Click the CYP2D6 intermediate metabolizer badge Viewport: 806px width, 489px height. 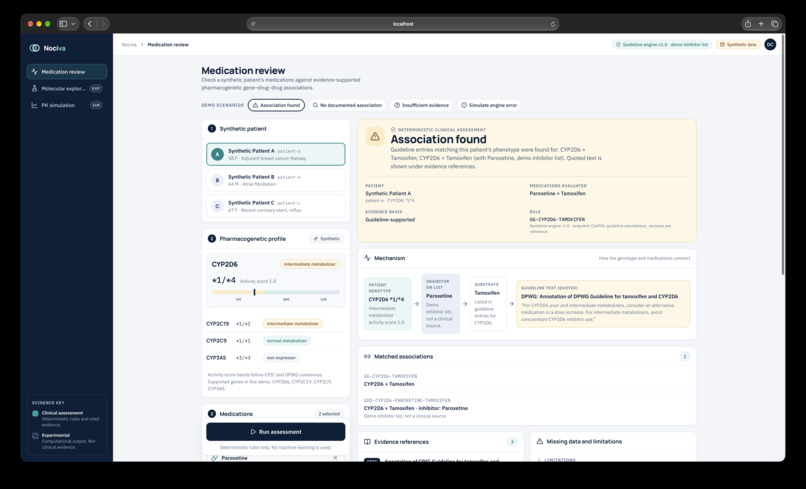pyautogui.click(x=309, y=264)
